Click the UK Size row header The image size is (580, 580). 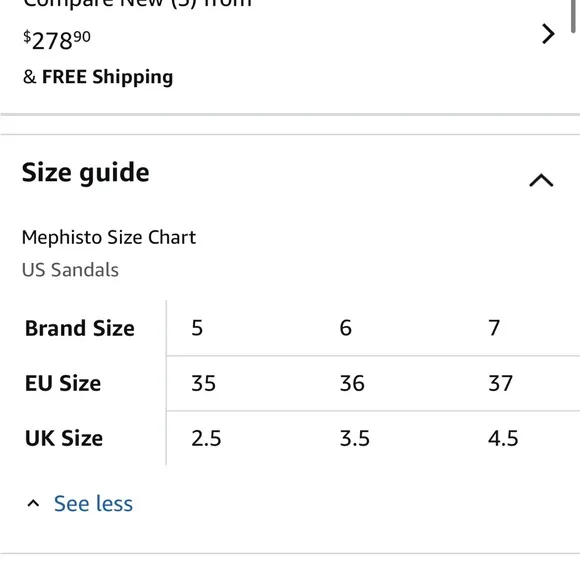[64, 438]
